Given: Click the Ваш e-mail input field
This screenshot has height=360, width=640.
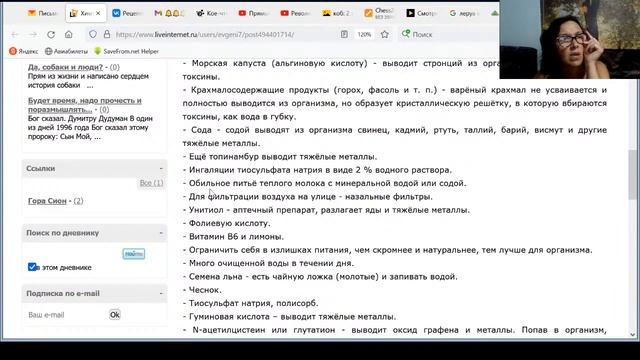Looking at the screenshot, I should [x=65, y=315].
